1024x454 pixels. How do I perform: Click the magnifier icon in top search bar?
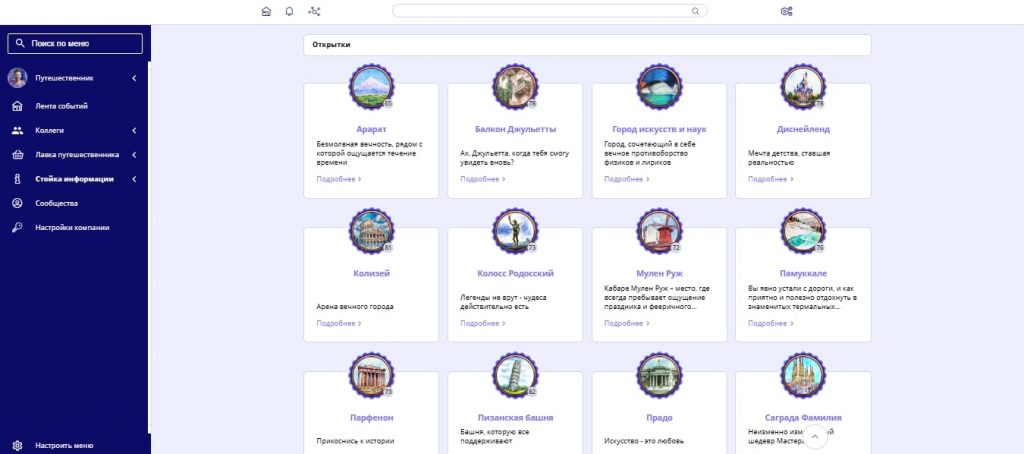coord(696,12)
